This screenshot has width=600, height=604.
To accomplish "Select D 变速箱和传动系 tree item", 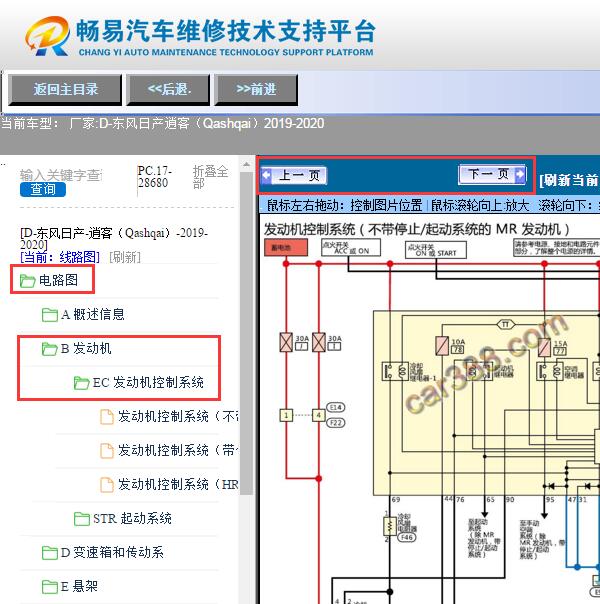I will [x=112, y=552].
